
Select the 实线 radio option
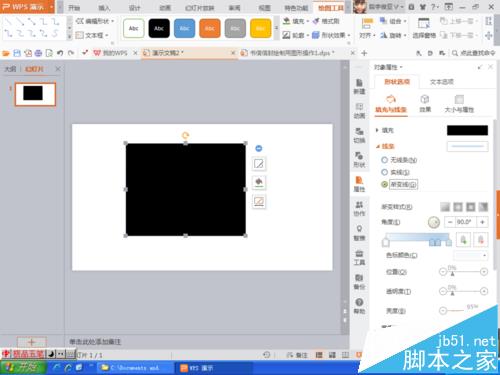[x=384, y=172]
